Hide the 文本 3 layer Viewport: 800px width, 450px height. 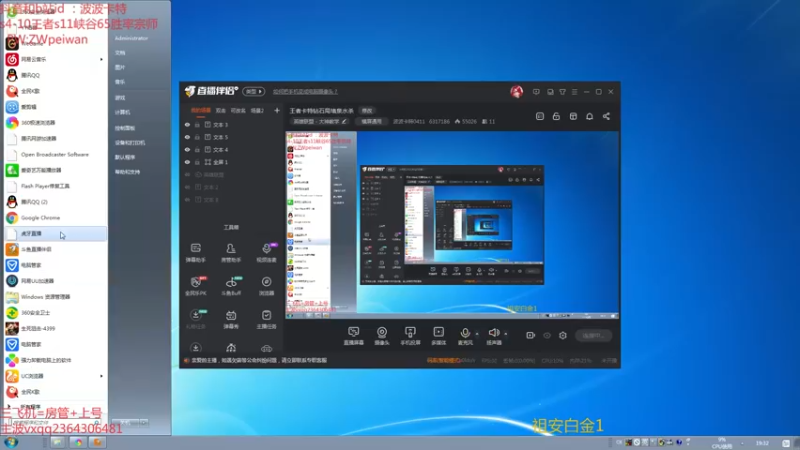[187, 124]
